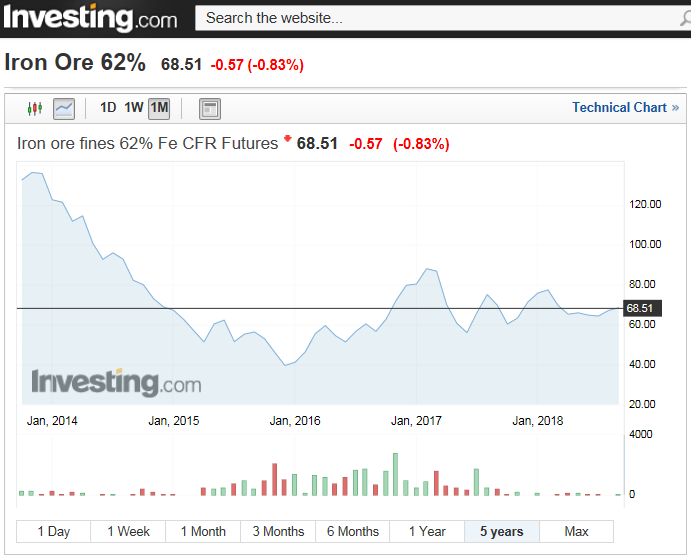The width and height of the screenshot is (691, 560).
Task: Click the Iron Ore 62% heading
Action: [75, 62]
